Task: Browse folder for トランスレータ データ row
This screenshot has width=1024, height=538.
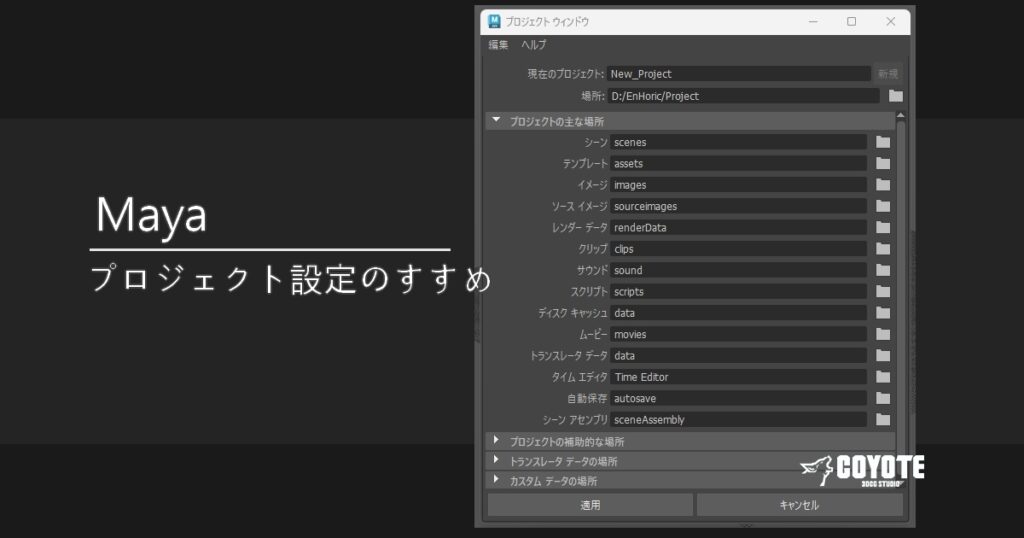Action: [x=883, y=356]
